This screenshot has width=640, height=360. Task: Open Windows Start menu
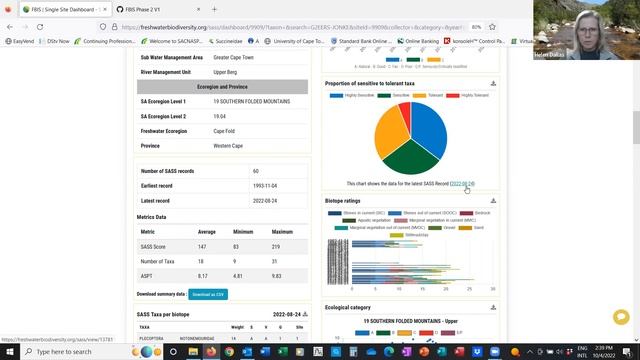pyautogui.click(x=10, y=351)
